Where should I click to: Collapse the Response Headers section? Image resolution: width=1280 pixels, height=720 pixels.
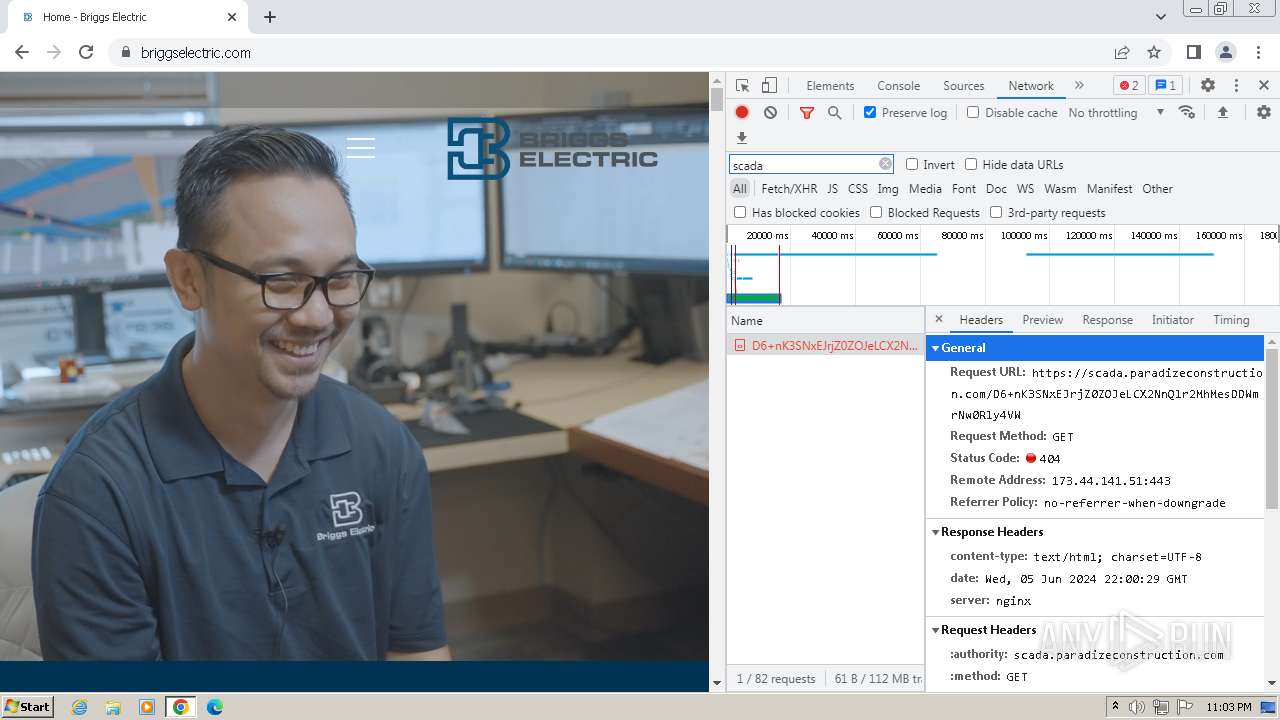click(990, 532)
